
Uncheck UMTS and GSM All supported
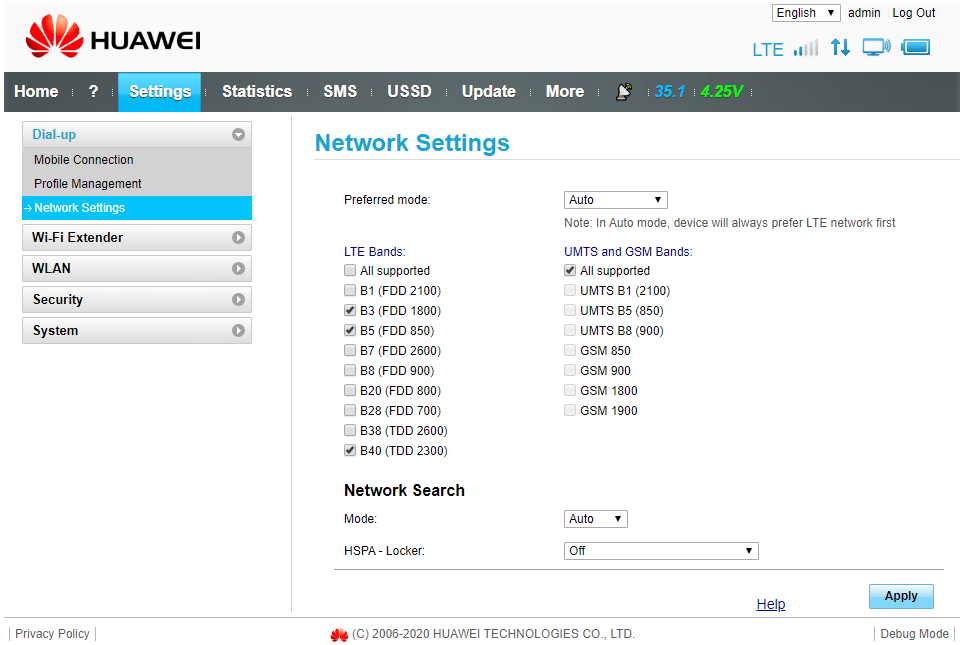[x=570, y=270]
